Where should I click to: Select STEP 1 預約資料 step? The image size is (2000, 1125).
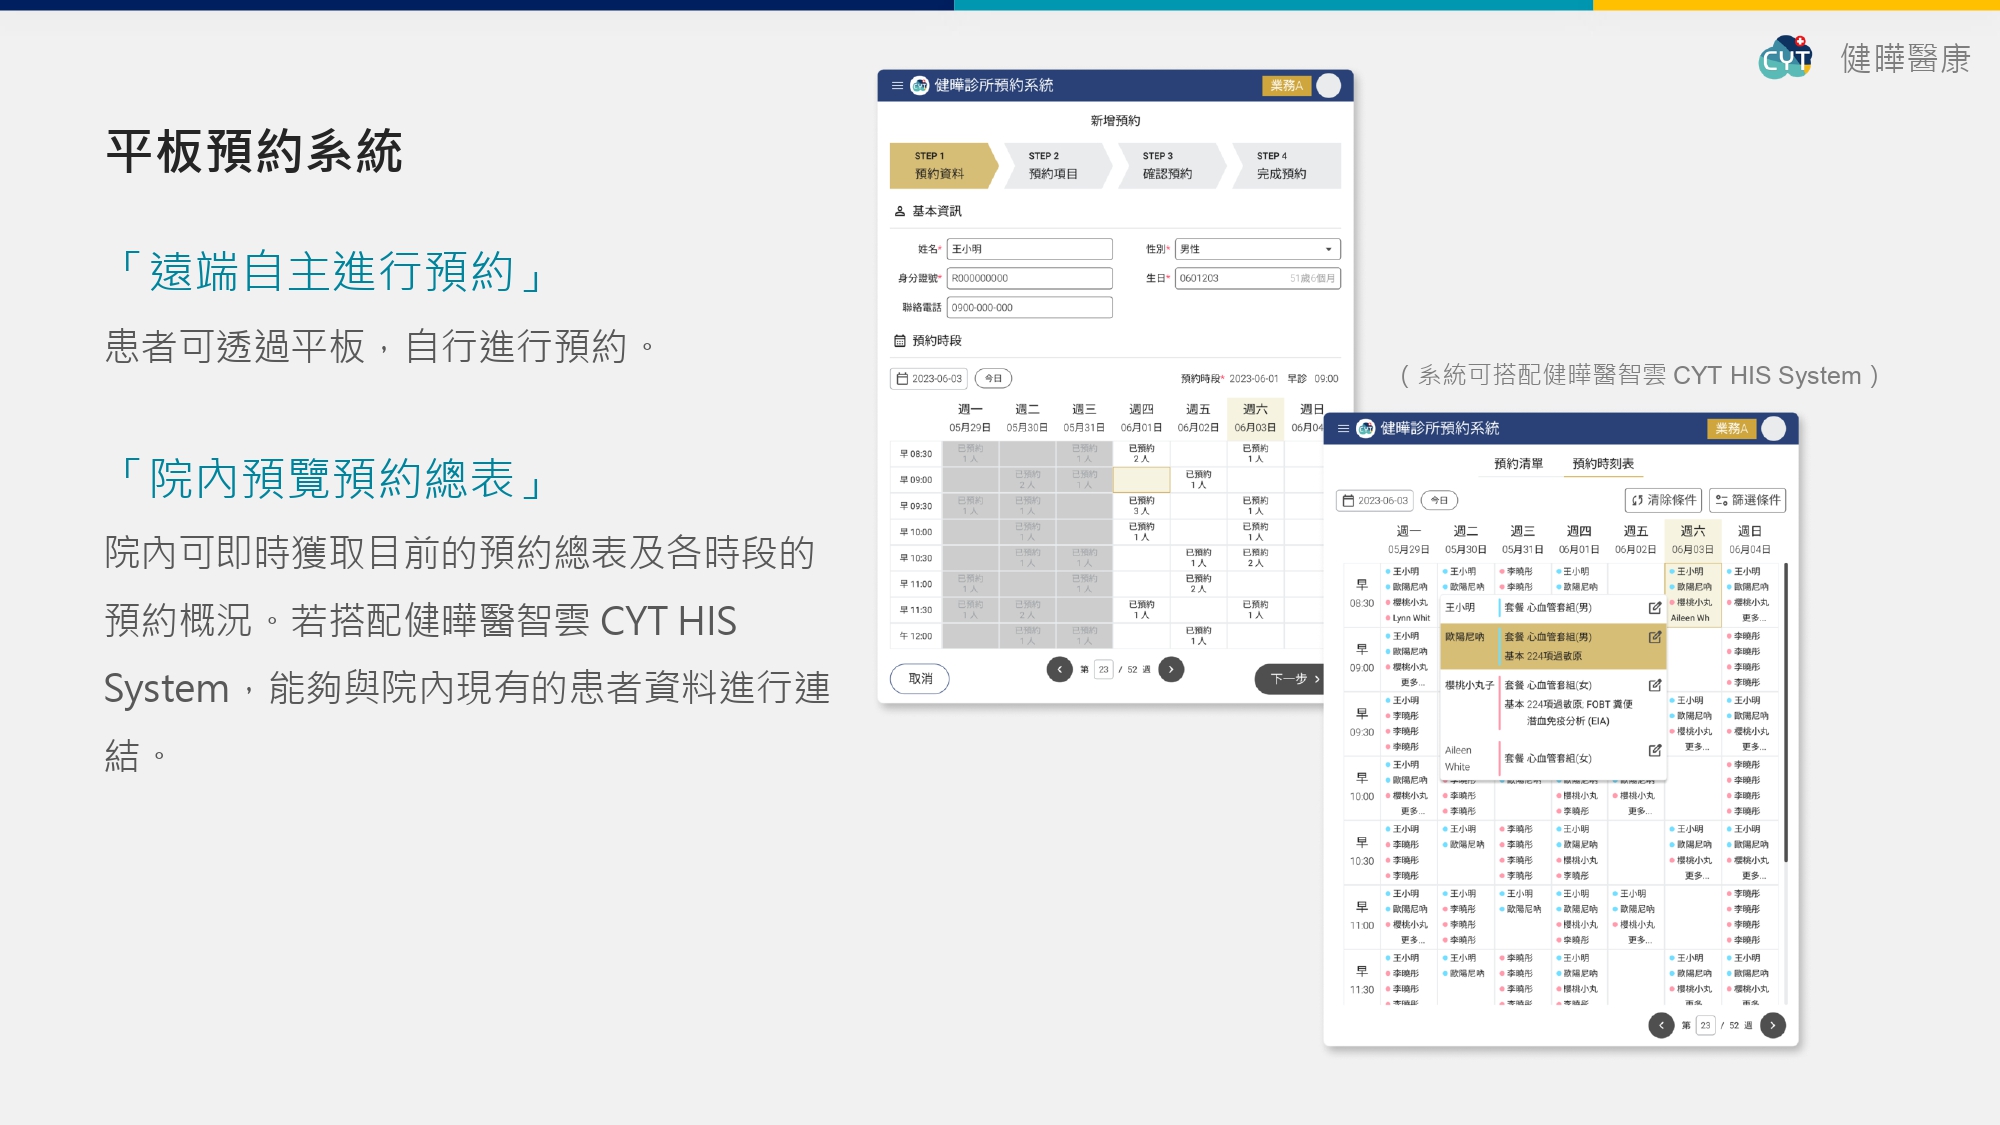point(943,165)
